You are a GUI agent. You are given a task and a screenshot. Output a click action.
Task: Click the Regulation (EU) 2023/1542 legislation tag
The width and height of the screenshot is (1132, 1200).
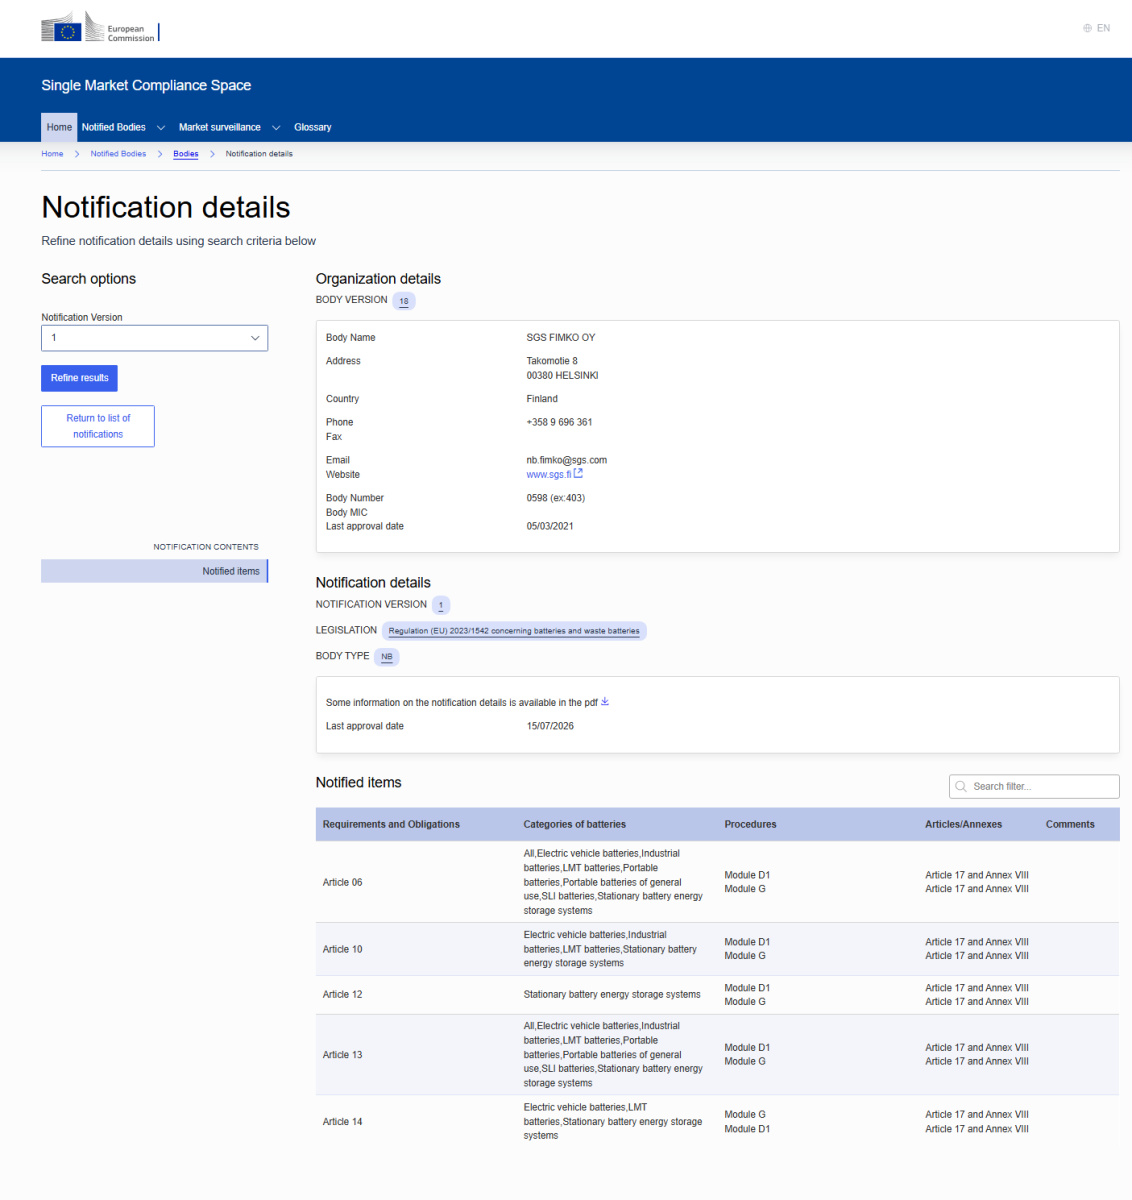[x=514, y=631]
